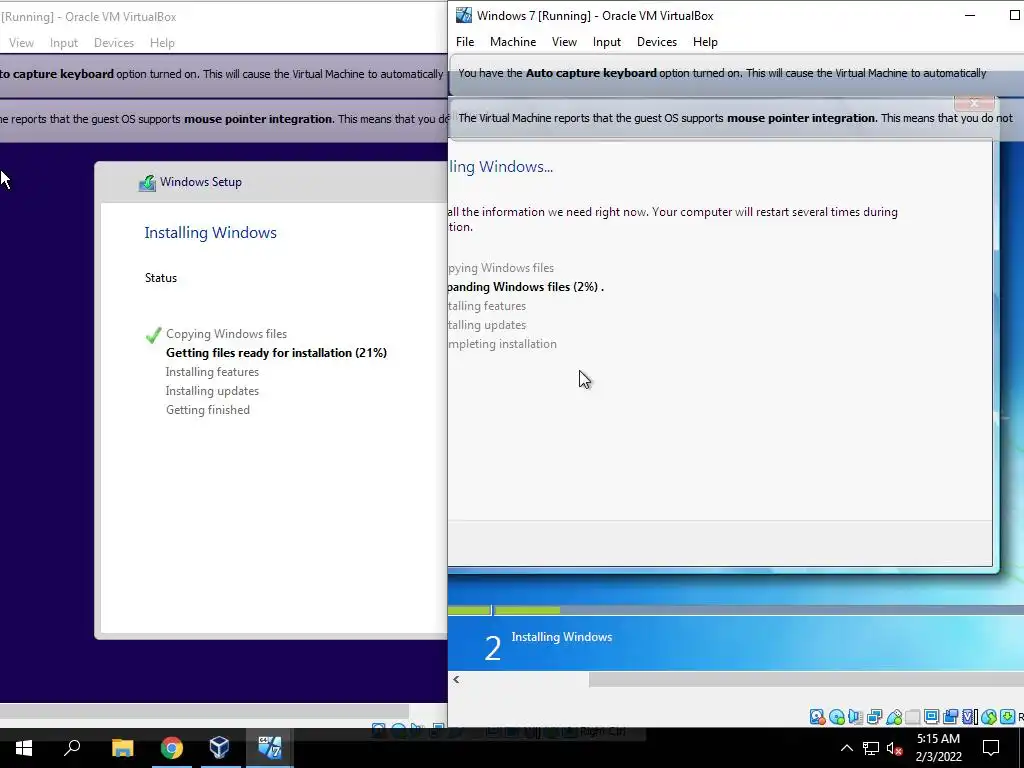Open Windows Start menu
1024x768 pixels.
[24, 748]
